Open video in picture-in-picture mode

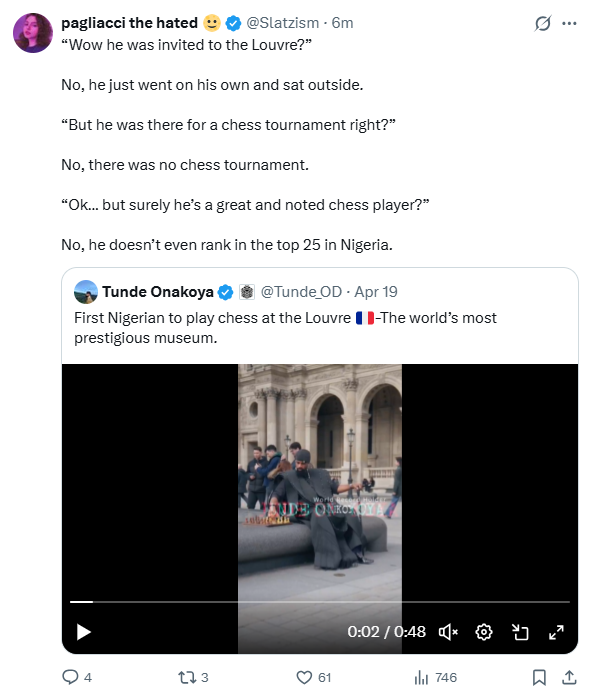[520, 632]
